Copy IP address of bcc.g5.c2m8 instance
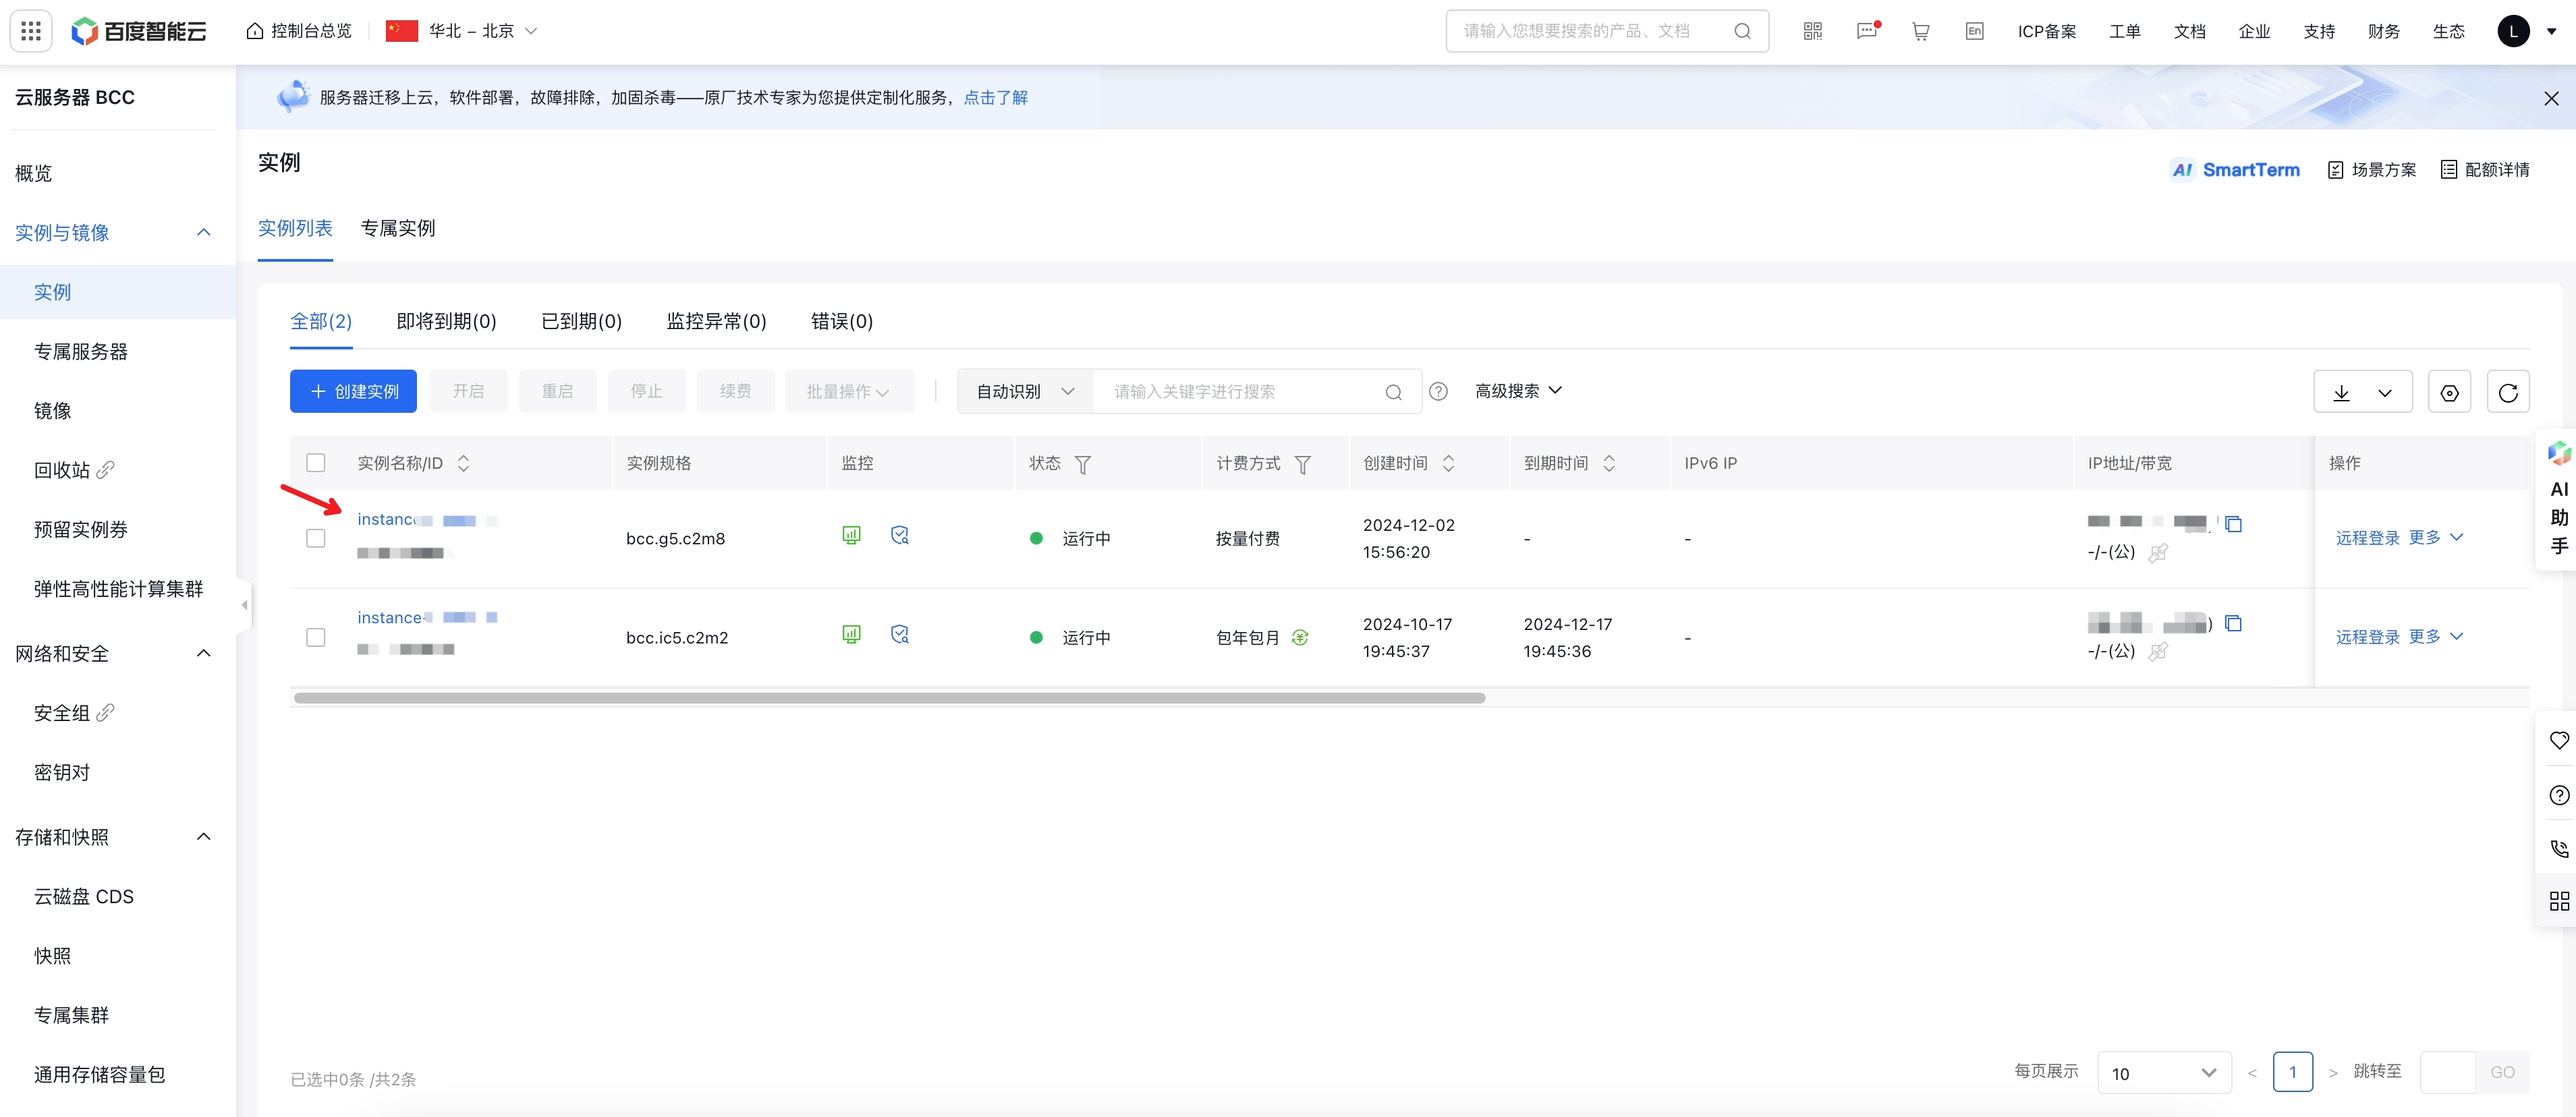The width and height of the screenshot is (2576, 1117). (x=2233, y=523)
